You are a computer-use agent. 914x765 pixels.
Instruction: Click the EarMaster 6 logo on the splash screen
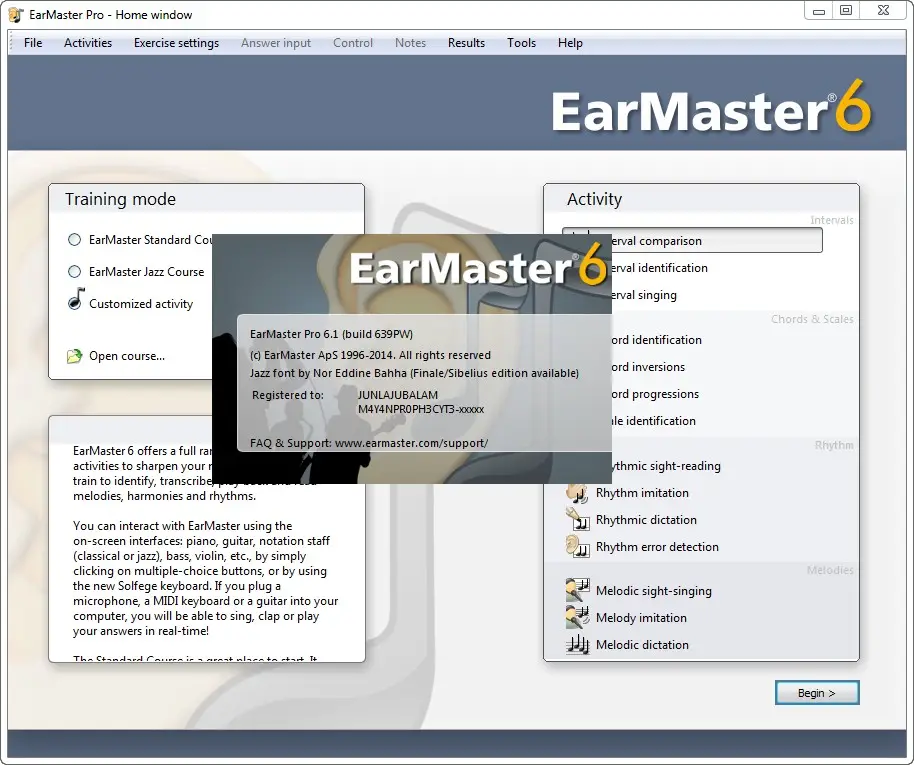pyautogui.click(x=478, y=265)
